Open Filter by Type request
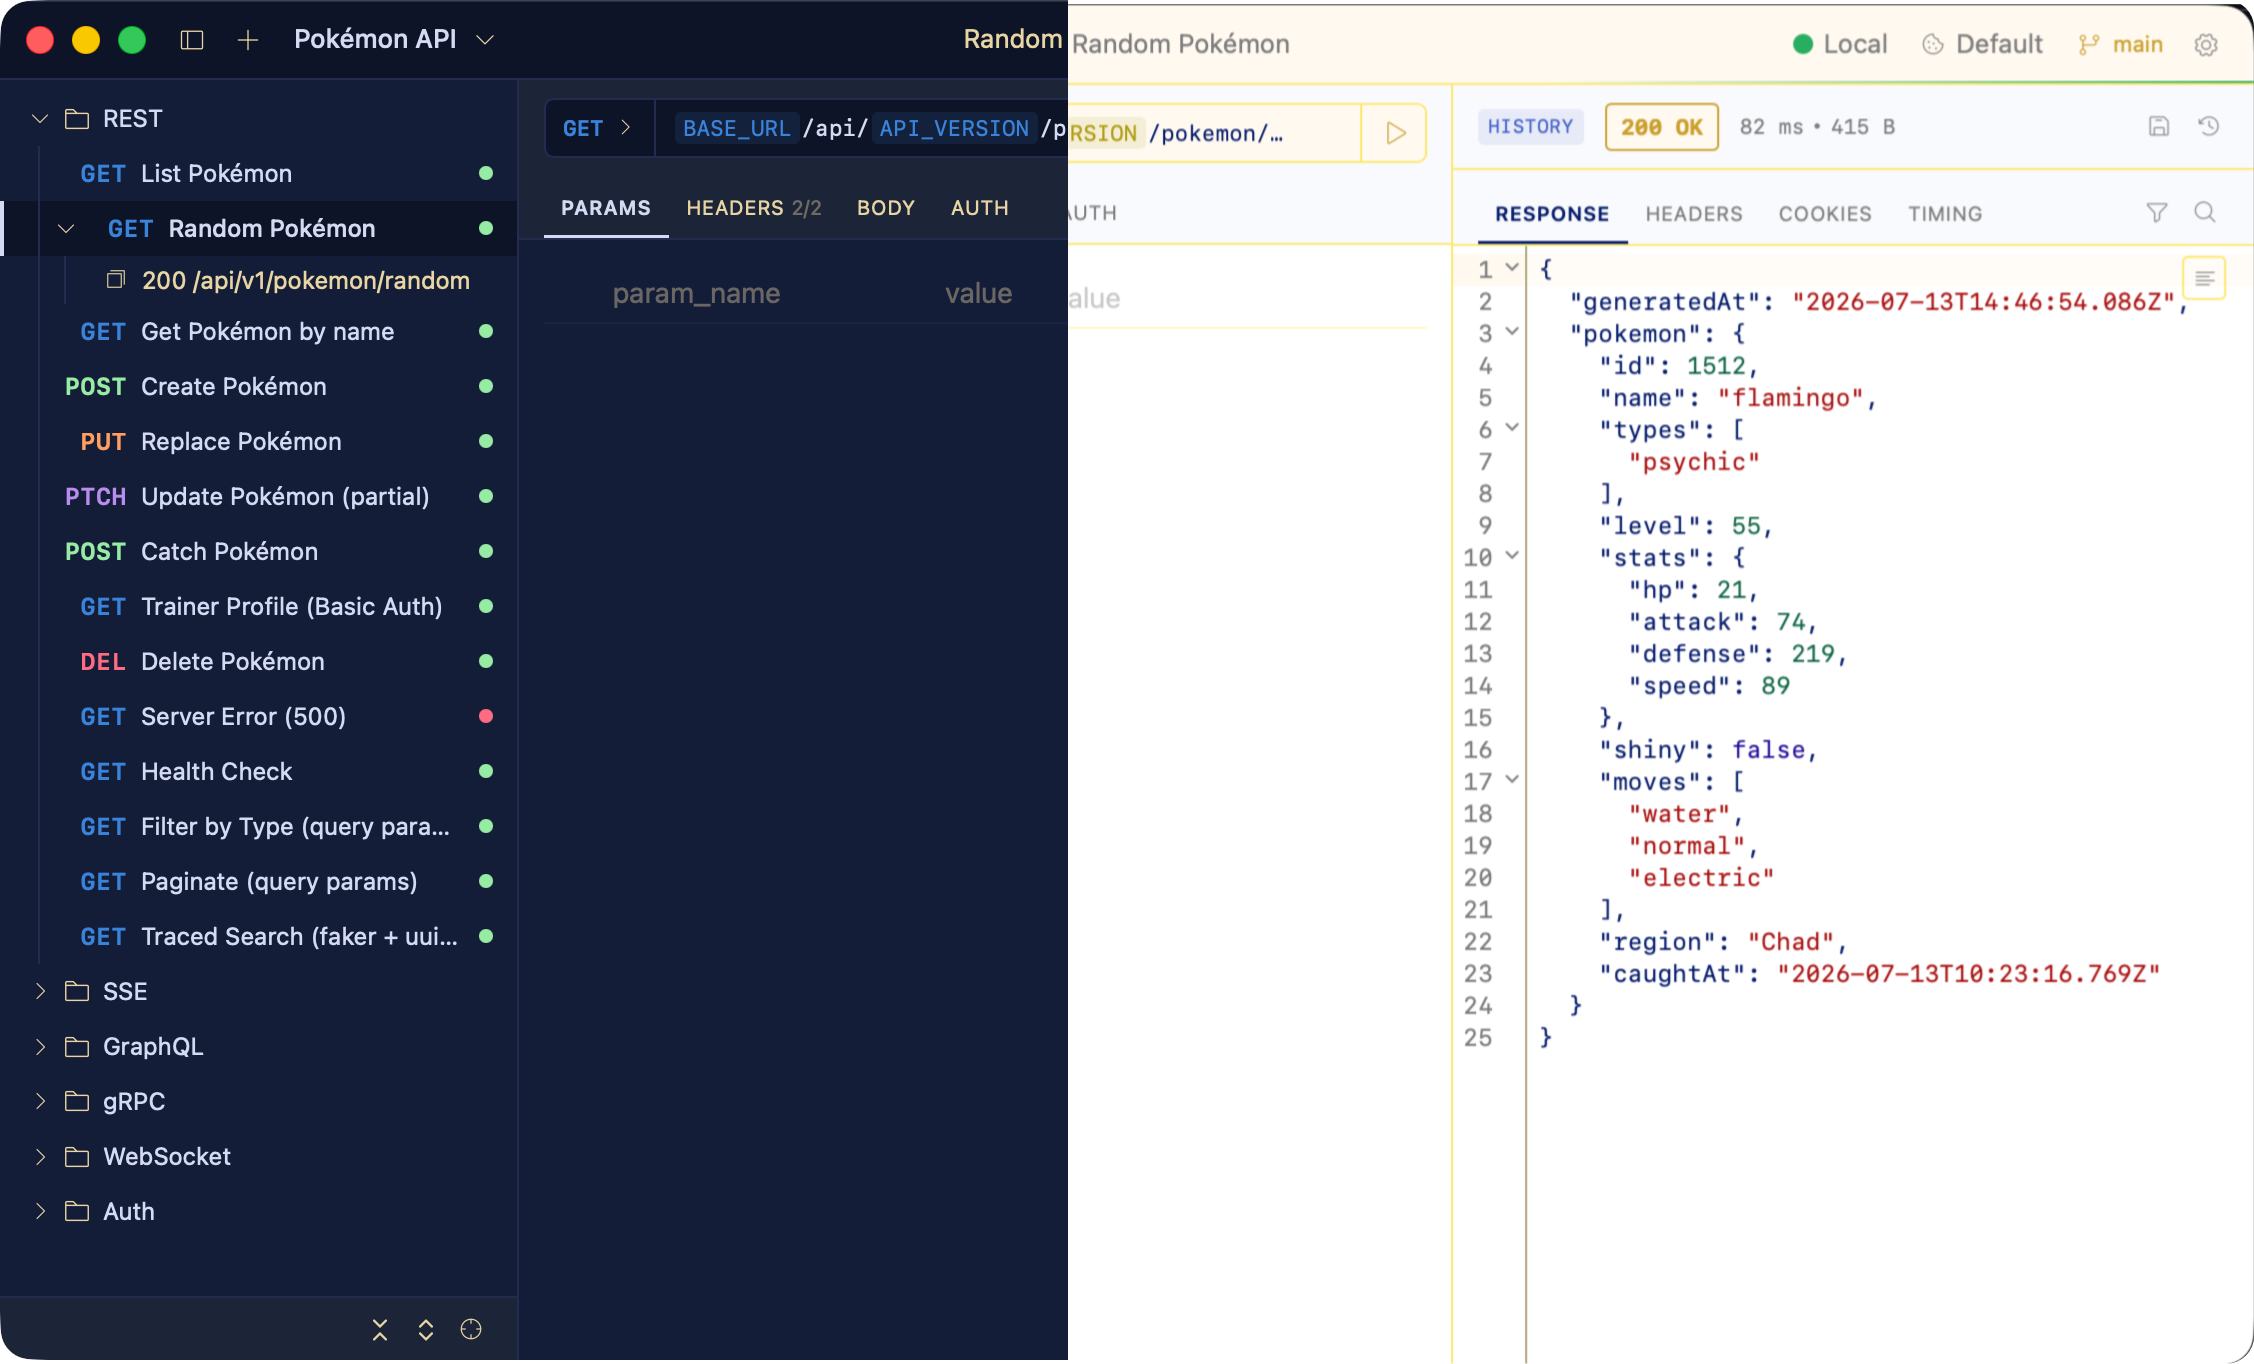Screen dimensions: 2254x1364 click(260, 827)
